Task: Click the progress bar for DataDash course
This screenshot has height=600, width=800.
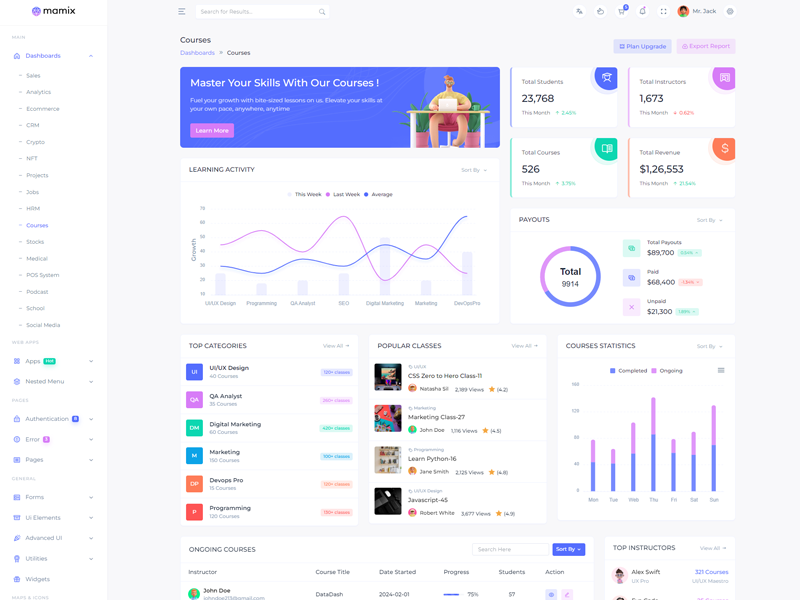Action: click(x=452, y=594)
